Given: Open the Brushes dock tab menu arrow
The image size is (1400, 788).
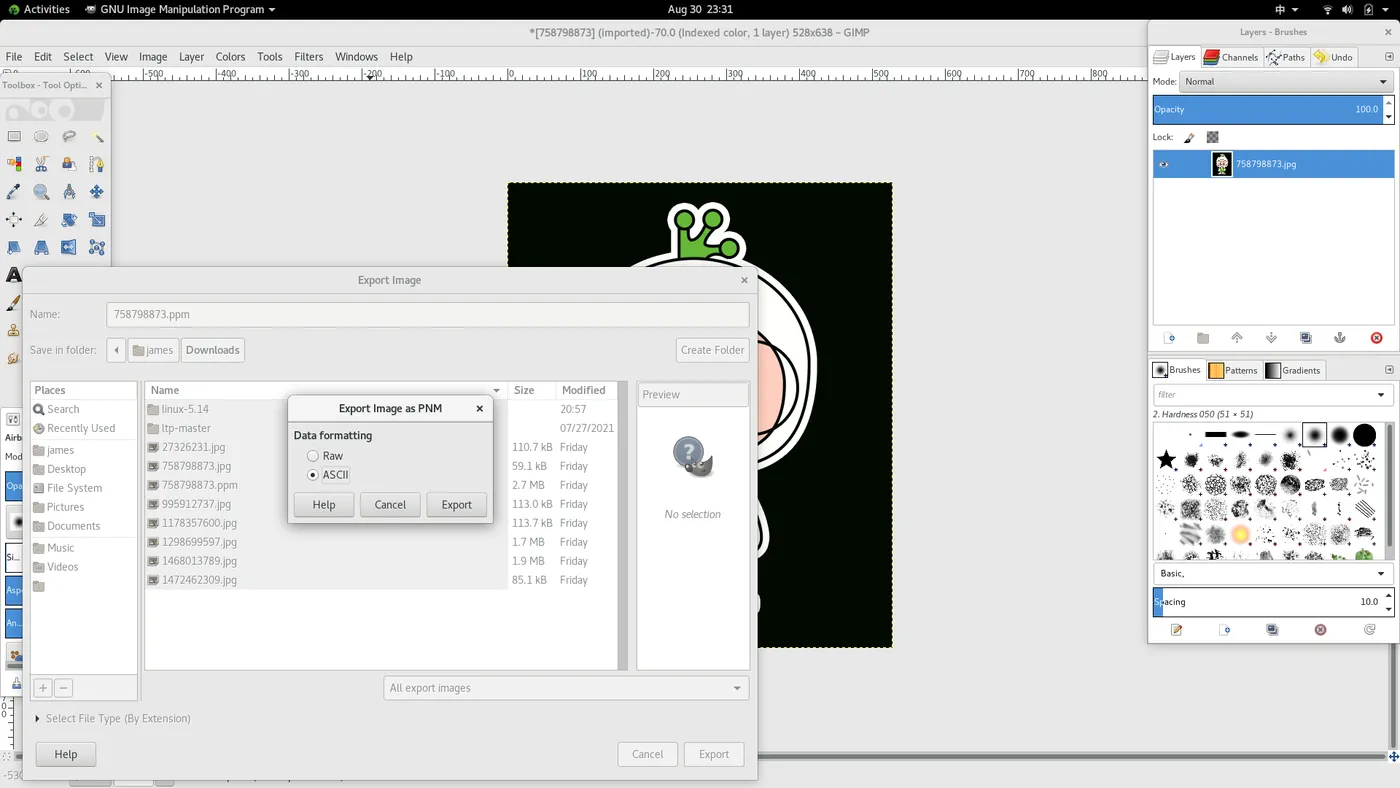Looking at the screenshot, I should 1389,370.
